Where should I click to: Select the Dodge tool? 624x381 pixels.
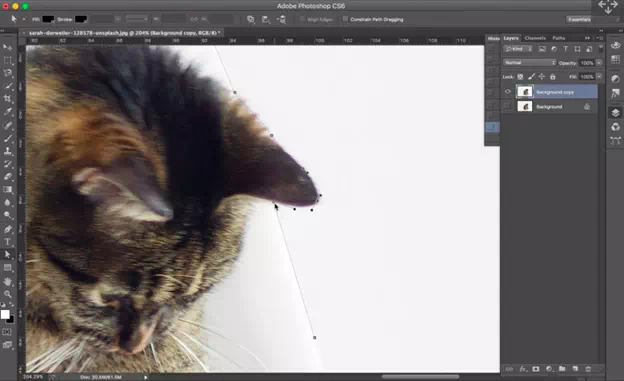(8, 215)
